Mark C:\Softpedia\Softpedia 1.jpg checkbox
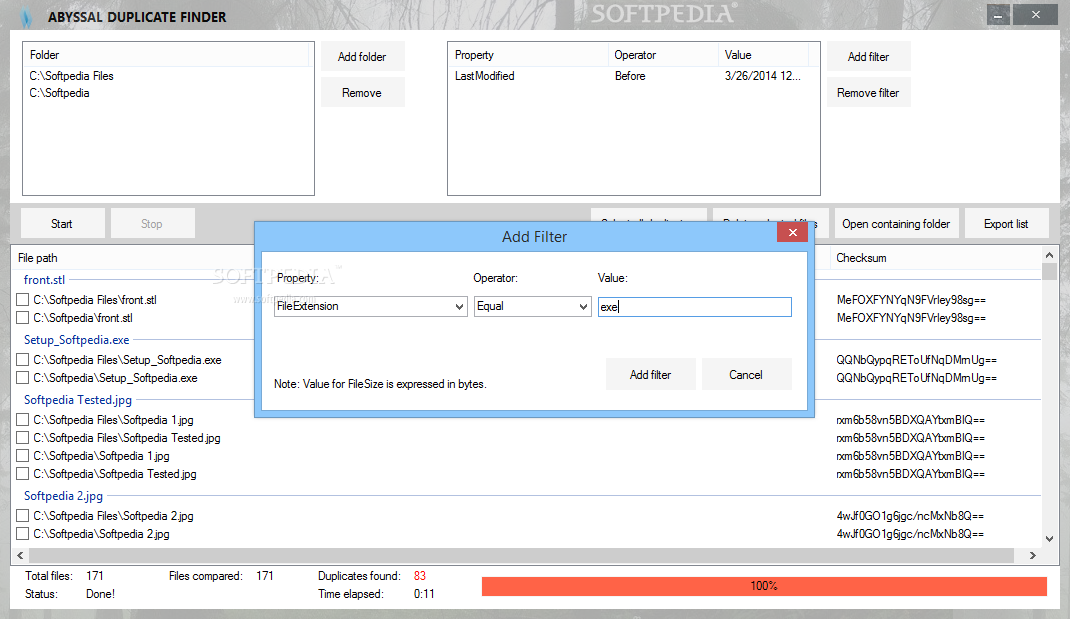1070x619 pixels. (23, 455)
